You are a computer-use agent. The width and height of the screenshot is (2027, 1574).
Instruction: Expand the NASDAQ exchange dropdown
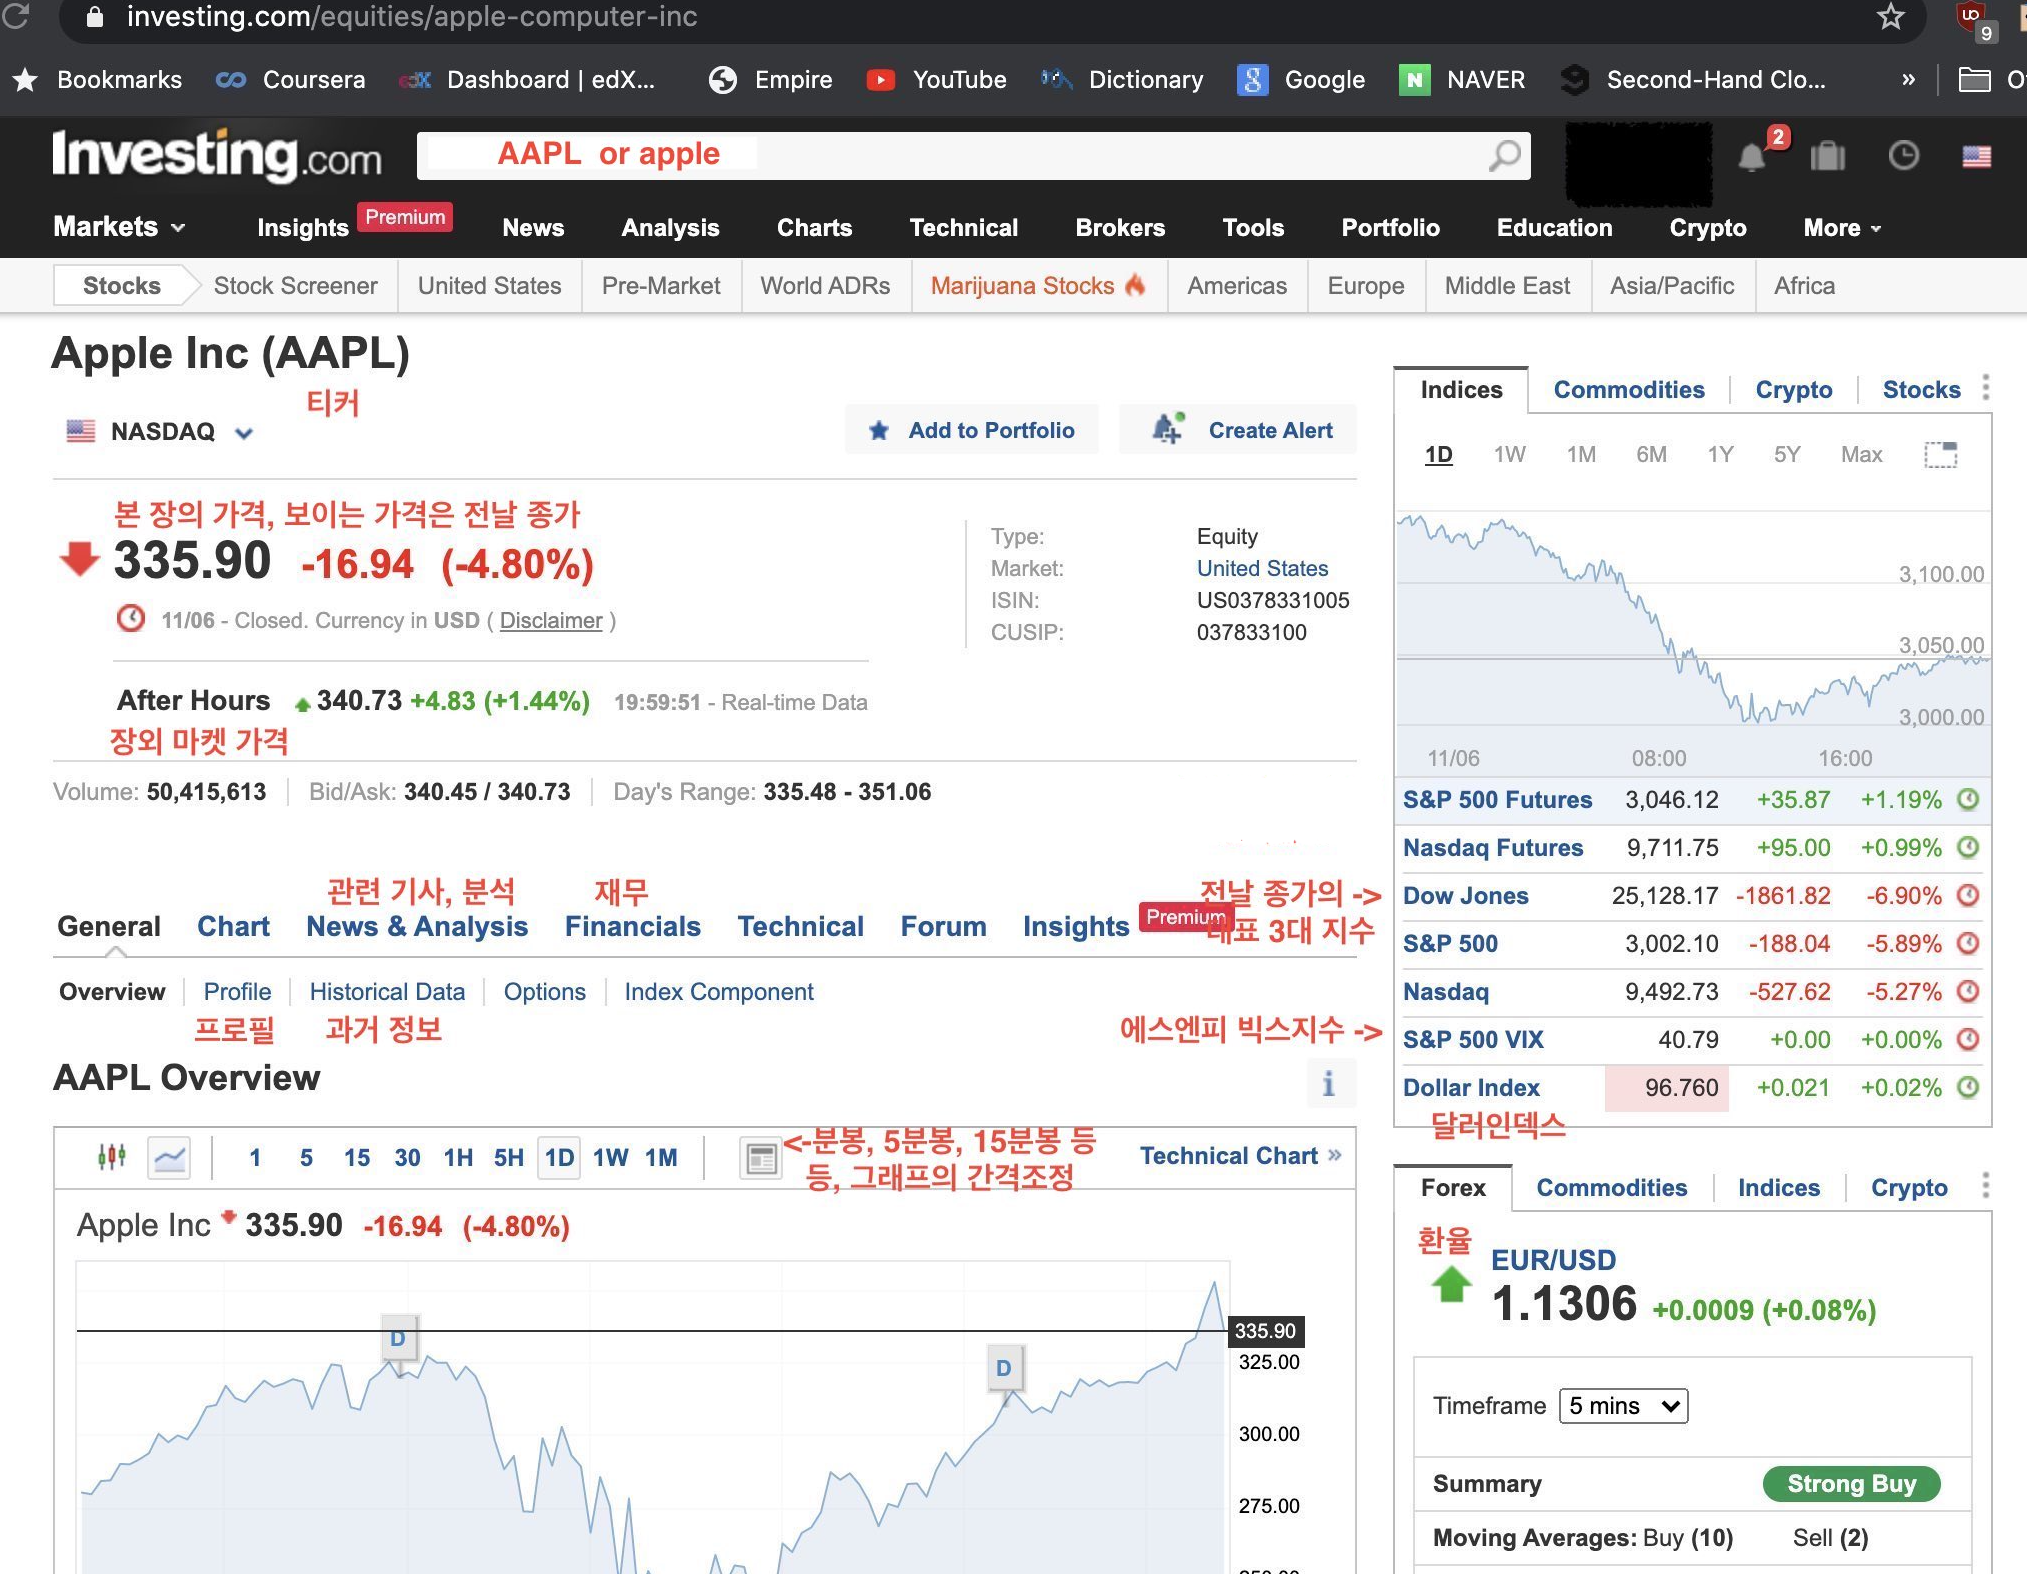pos(244,433)
